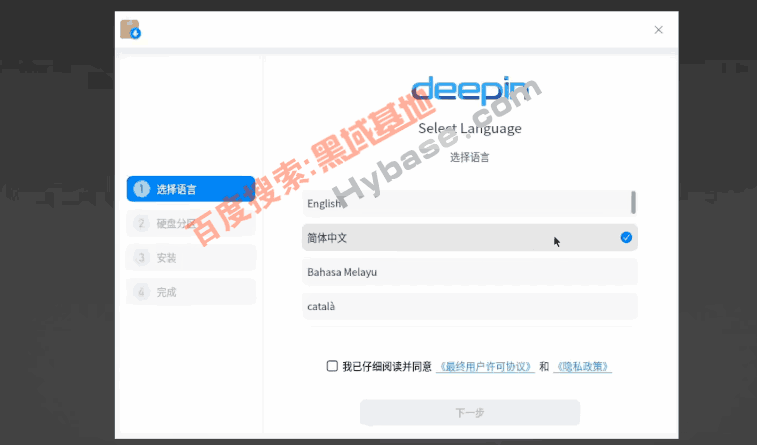This screenshot has width=757, height=445.
Task: Open the 隐私政策 link
Action: 582,367
